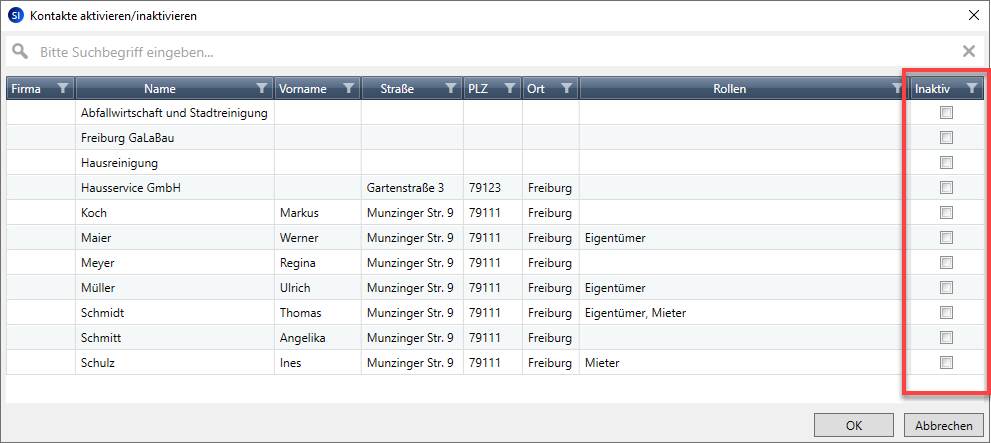
Task: Open the Name column filter icon
Action: 262,88
